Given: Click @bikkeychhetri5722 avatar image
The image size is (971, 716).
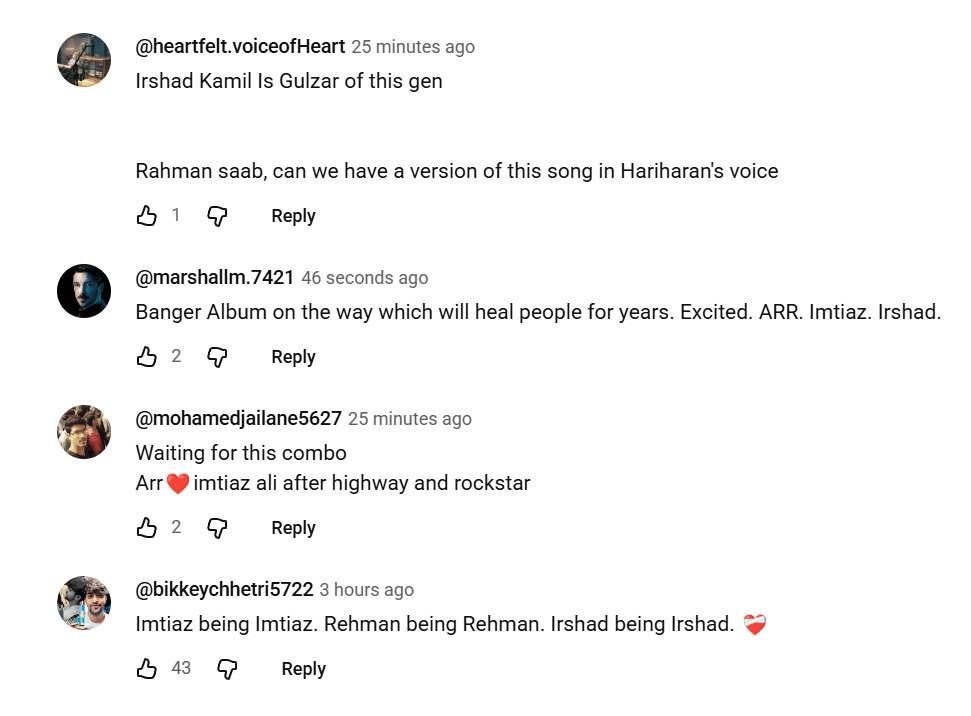Looking at the screenshot, I should pyautogui.click(x=84, y=603).
